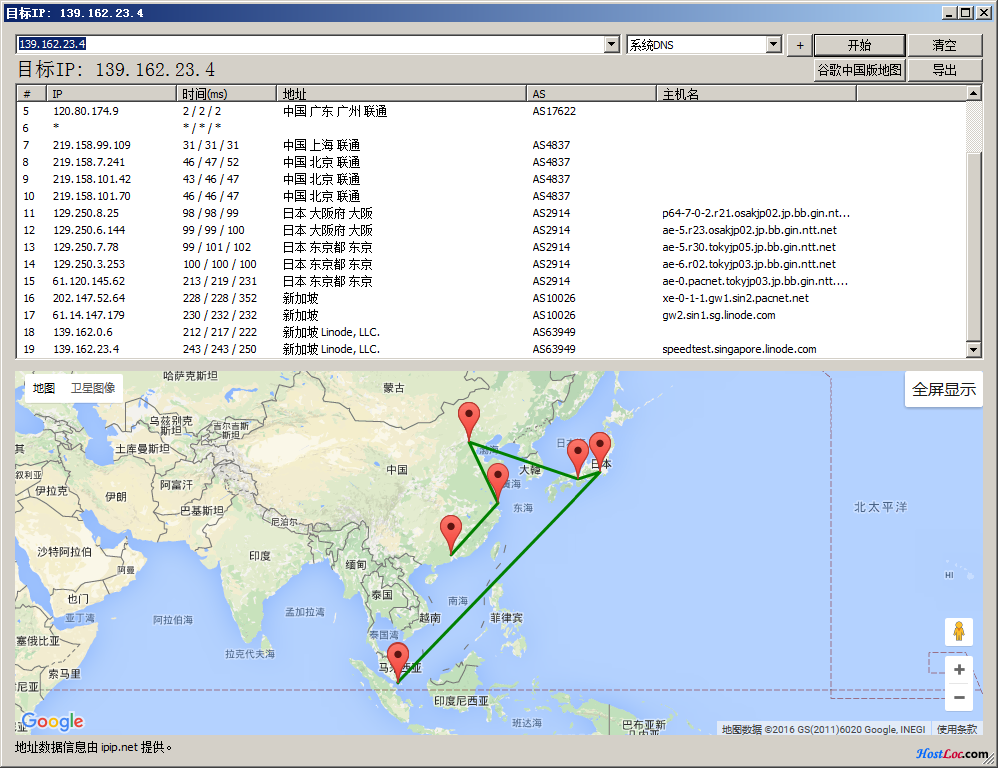The height and width of the screenshot is (768, 998).
Task: Select hop 7 row 219.158.99.109
Action: pos(490,145)
